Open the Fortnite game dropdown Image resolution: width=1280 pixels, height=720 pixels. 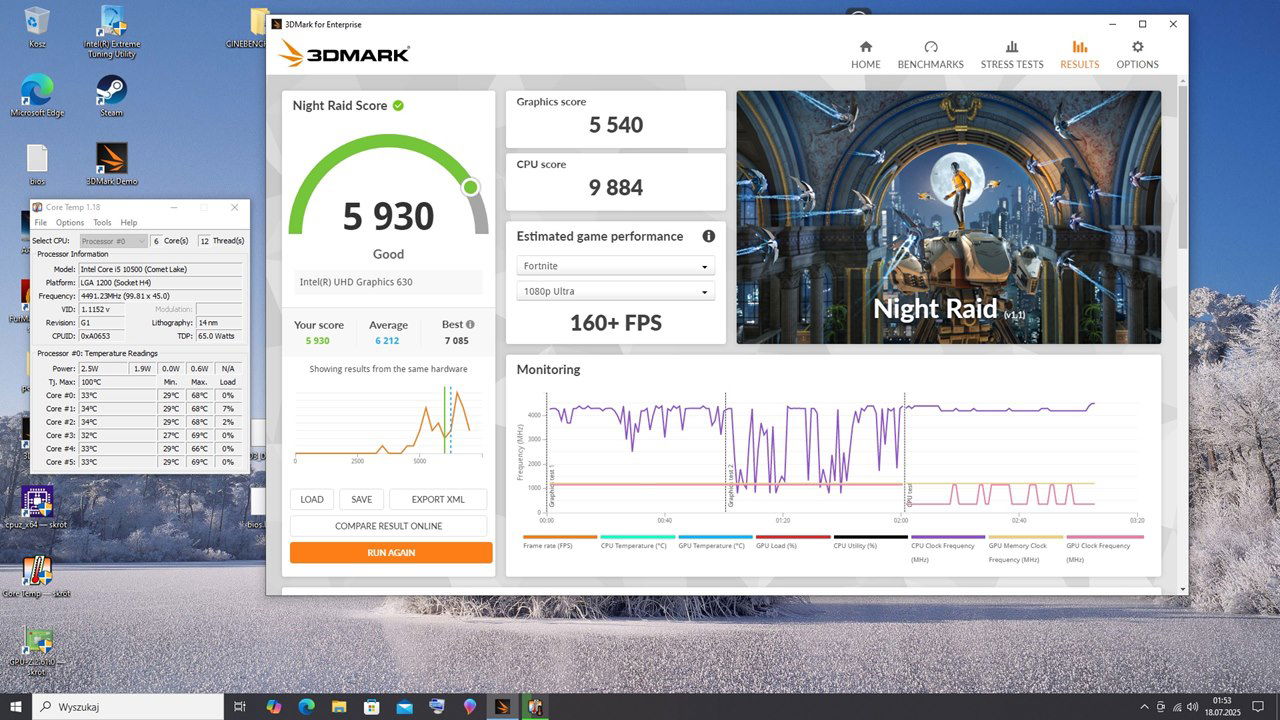pos(615,266)
